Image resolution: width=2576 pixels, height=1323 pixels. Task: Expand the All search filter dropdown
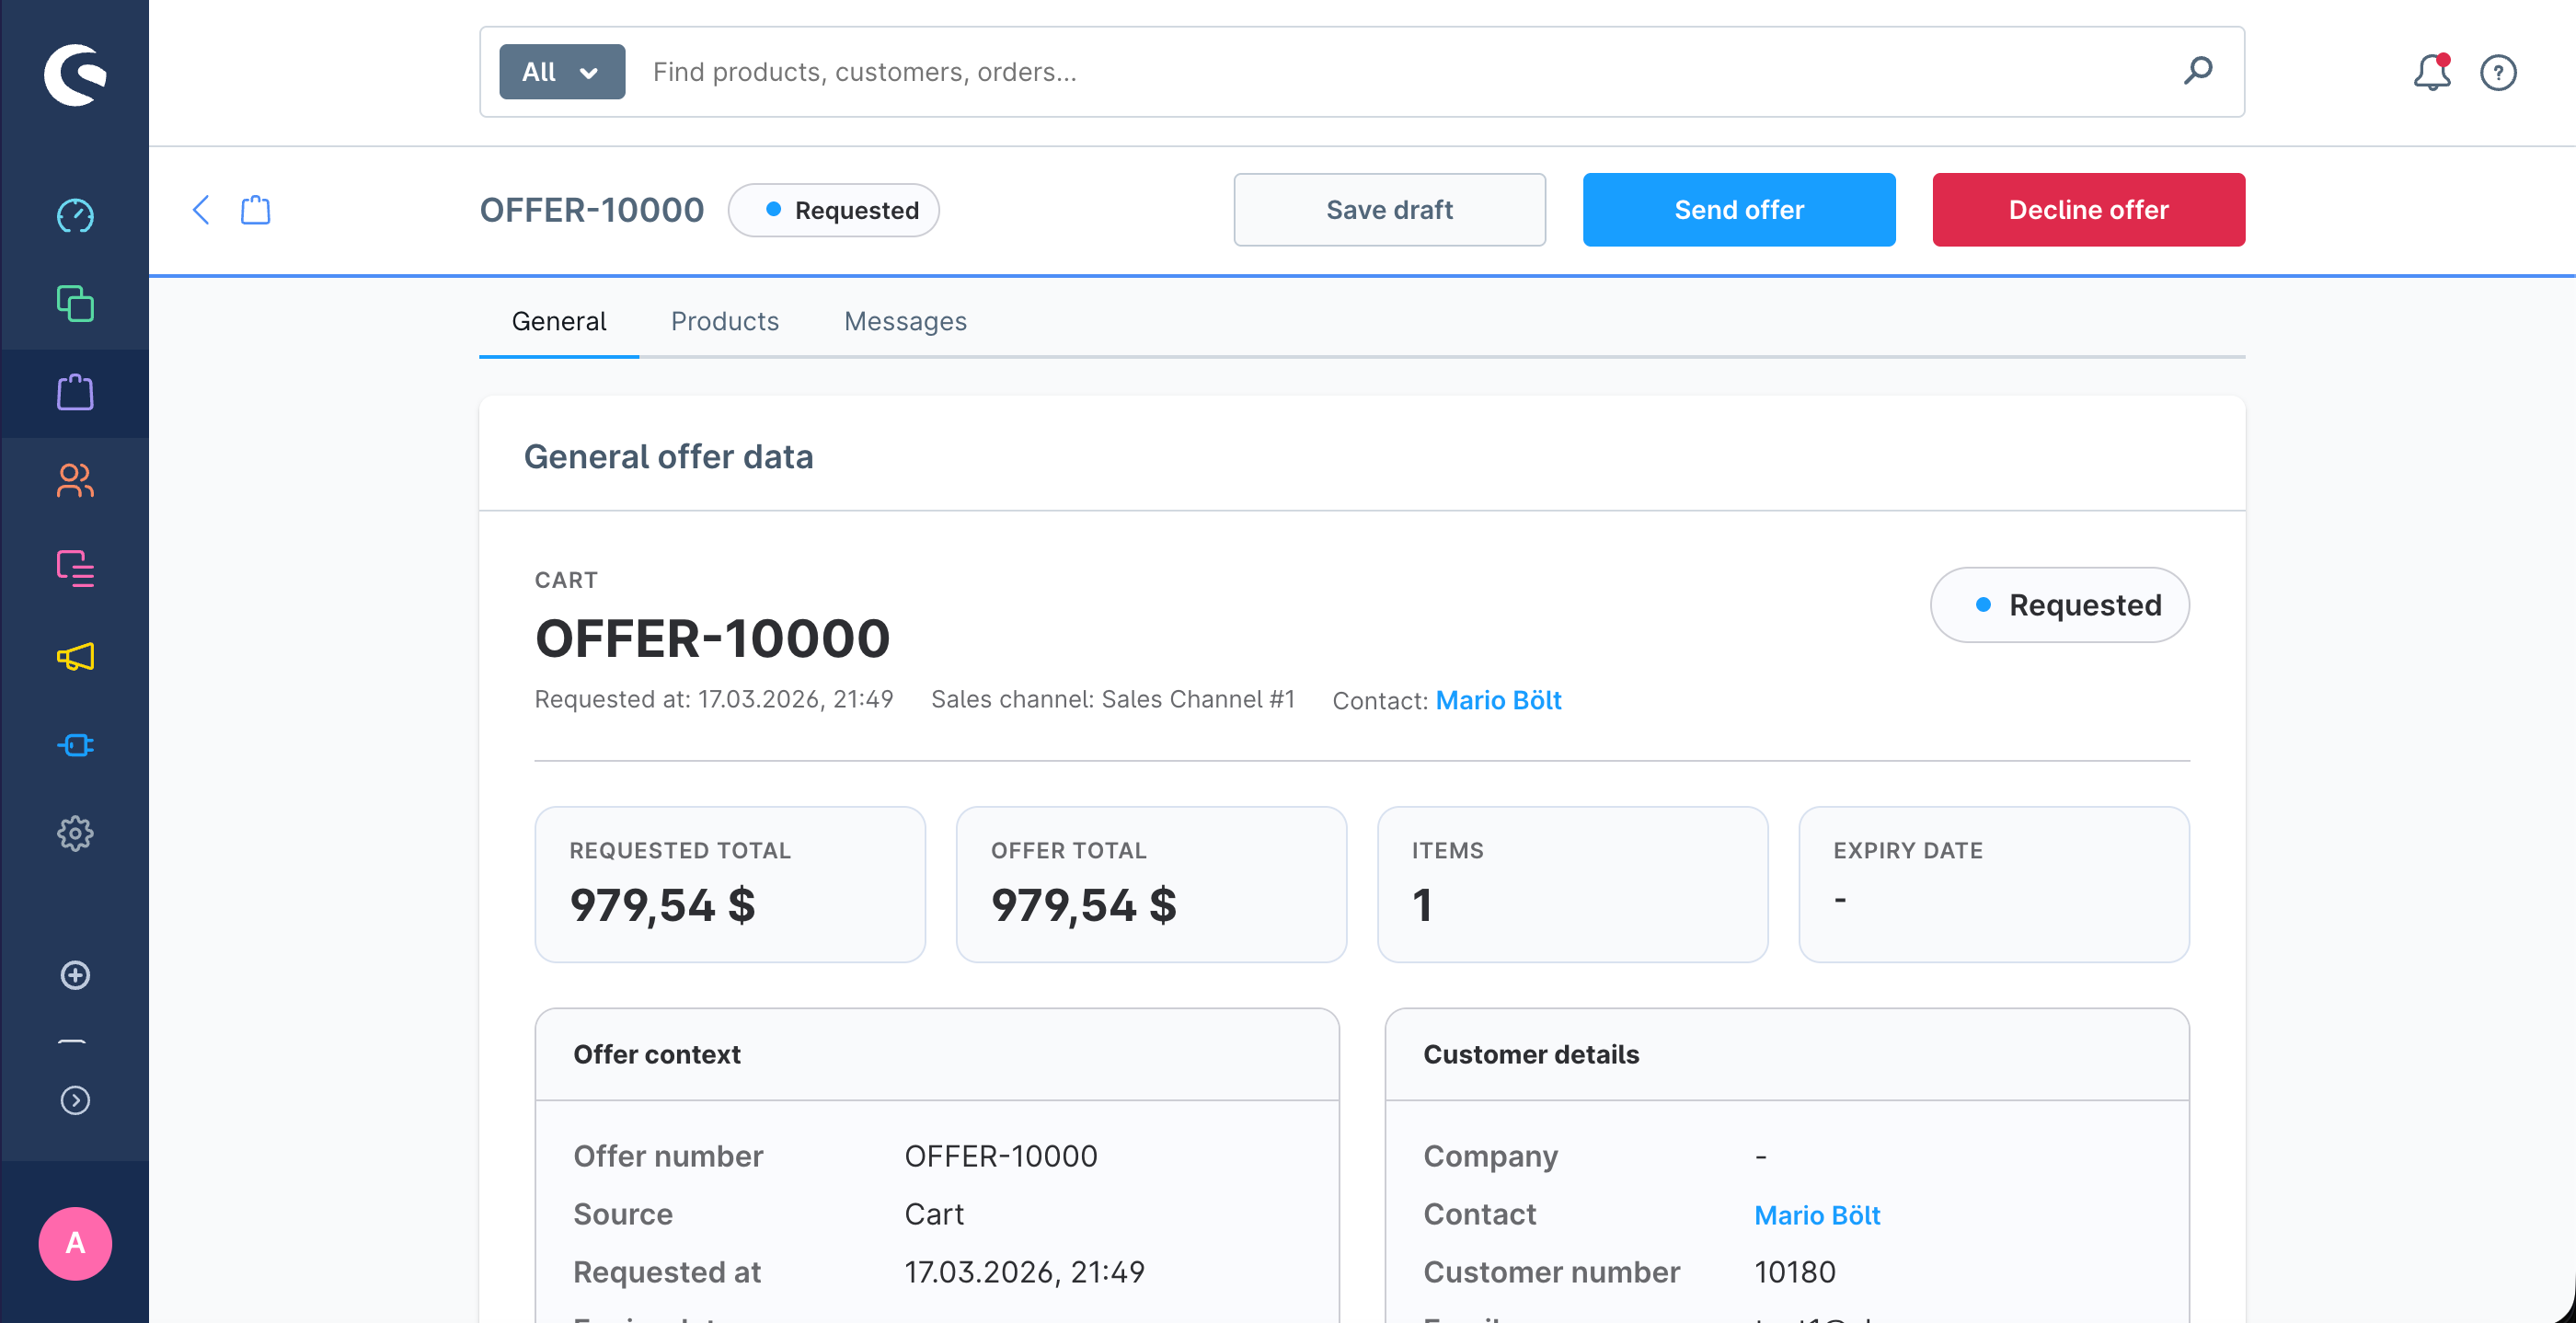coord(562,72)
